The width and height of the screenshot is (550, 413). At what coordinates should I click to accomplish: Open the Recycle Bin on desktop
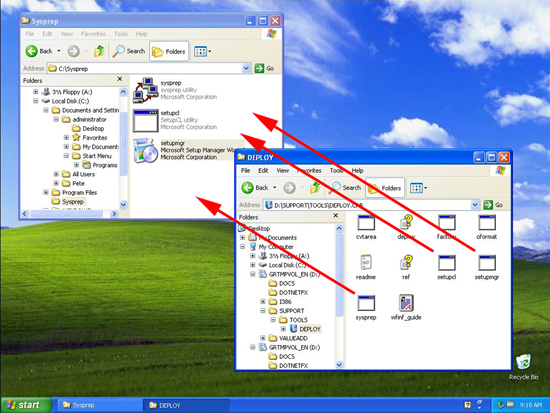pos(524,367)
